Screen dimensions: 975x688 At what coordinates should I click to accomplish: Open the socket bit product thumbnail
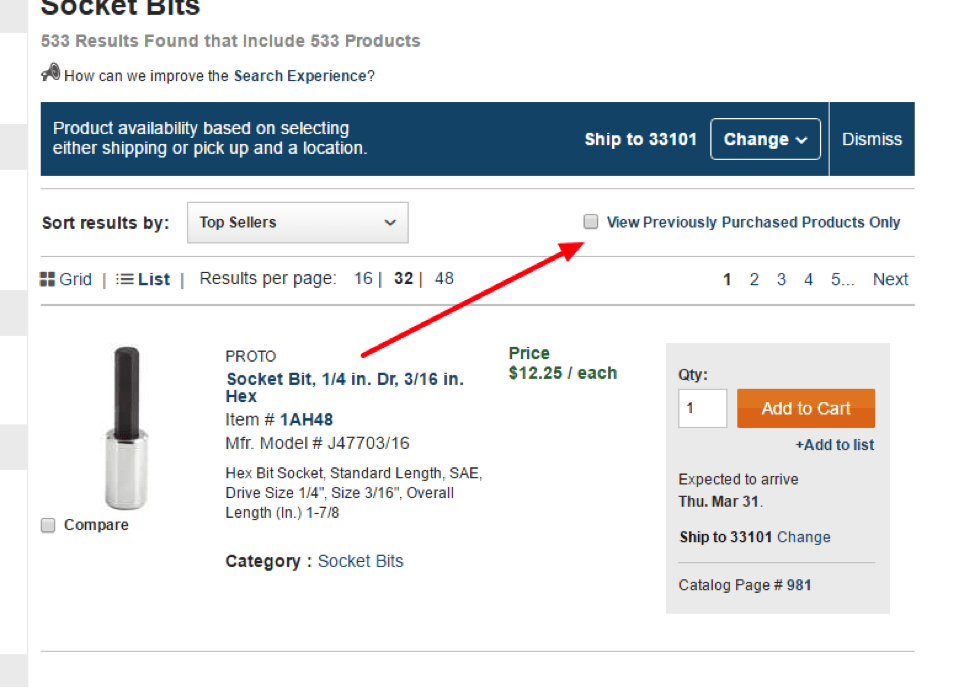point(127,429)
